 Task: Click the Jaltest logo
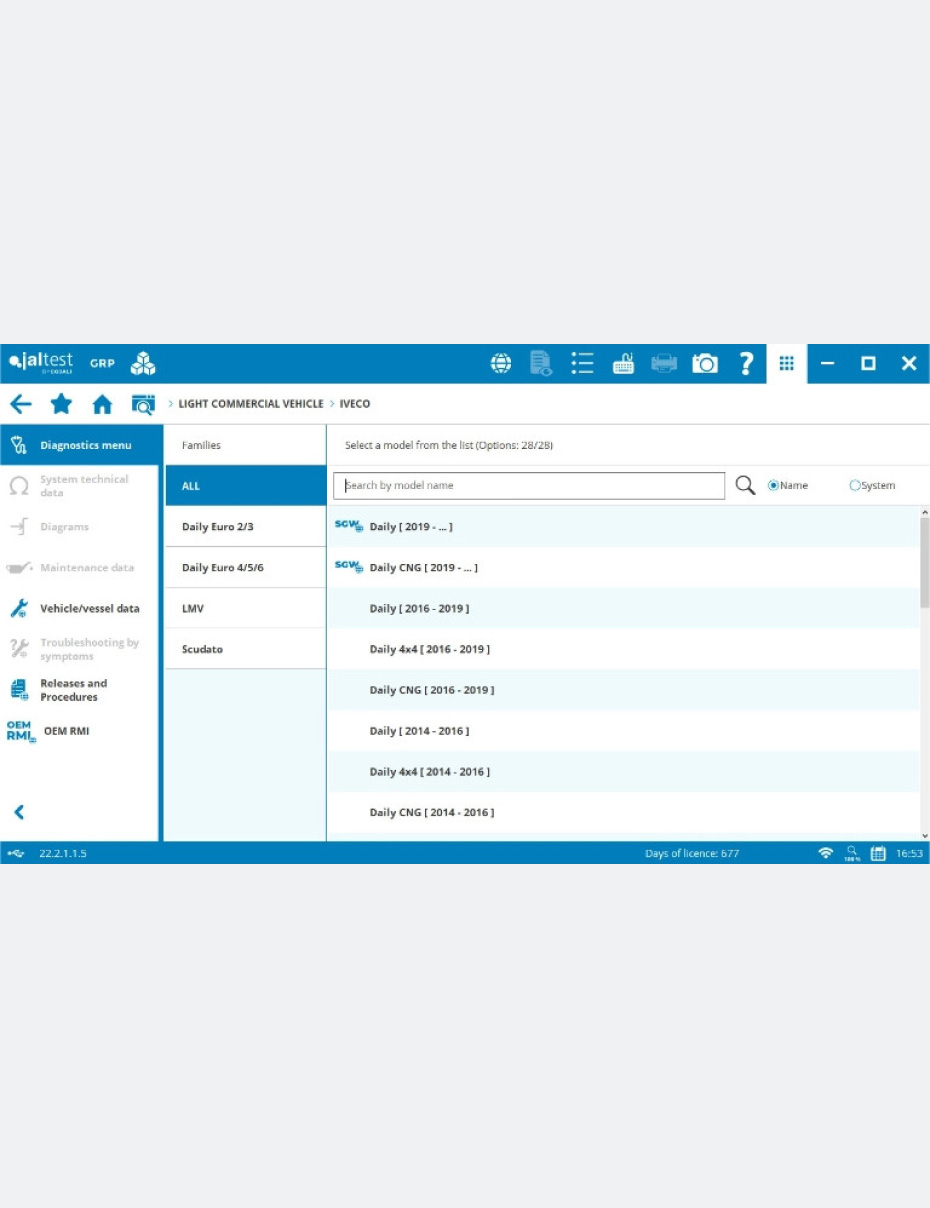(x=41, y=362)
